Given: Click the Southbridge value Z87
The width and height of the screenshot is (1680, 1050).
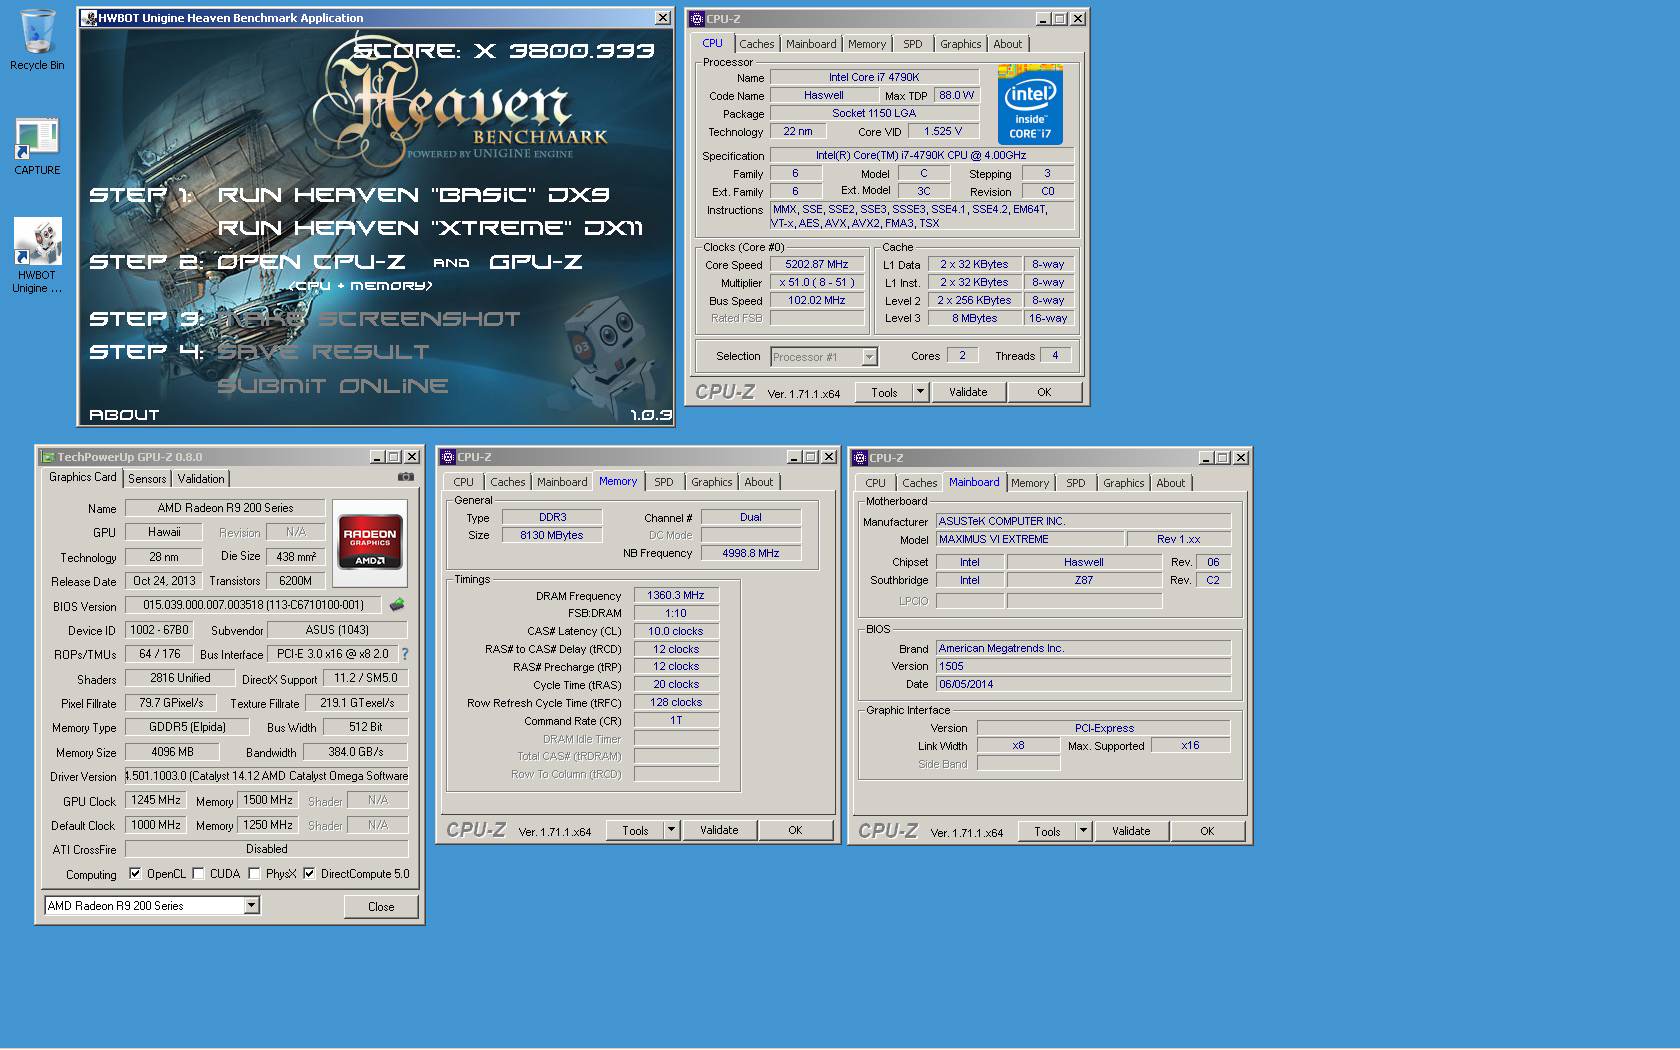Looking at the screenshot, I should (x=1084, y=580).
